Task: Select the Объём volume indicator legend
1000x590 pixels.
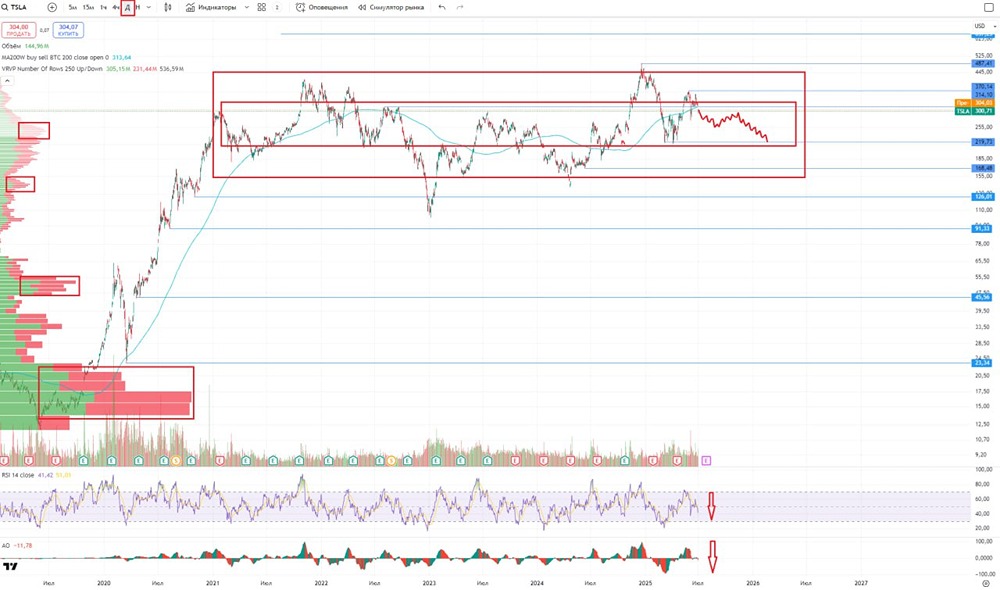Action: 25,46
